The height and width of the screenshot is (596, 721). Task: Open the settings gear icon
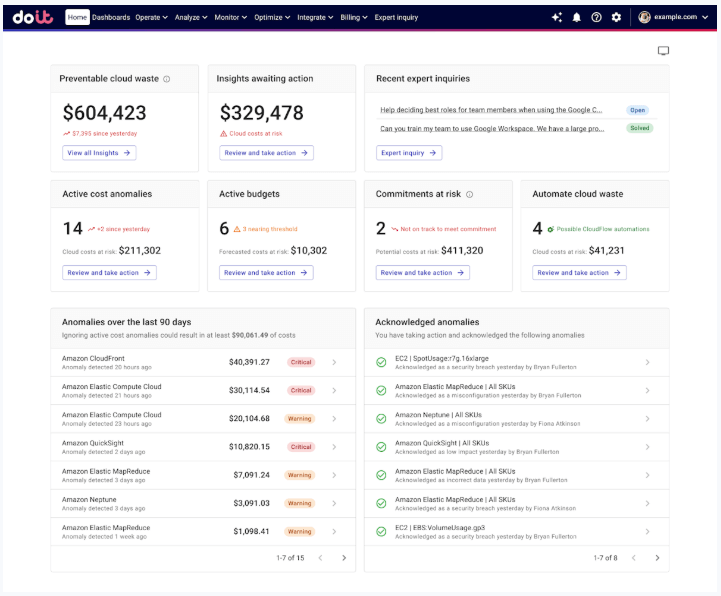pyautogui.click(x=616, y=17)
